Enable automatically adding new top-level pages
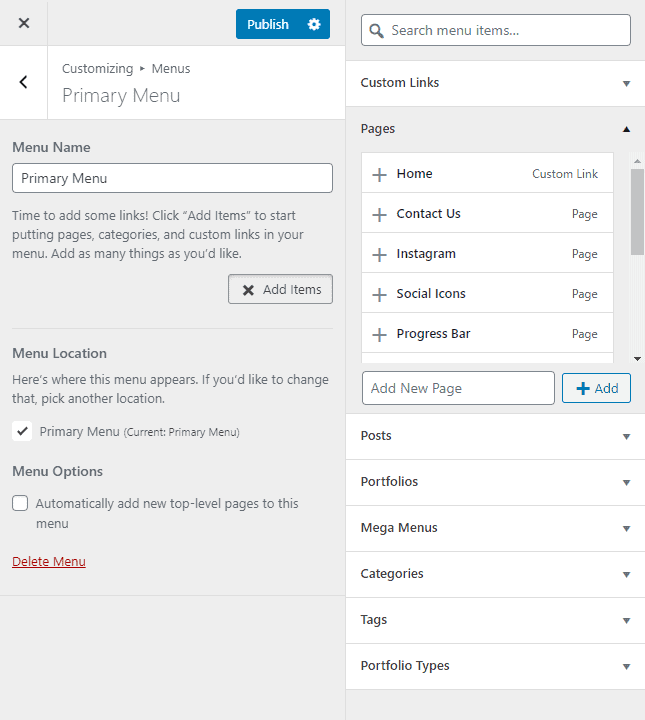This screenshot has height=720, width=645. [x=20, y=503]
